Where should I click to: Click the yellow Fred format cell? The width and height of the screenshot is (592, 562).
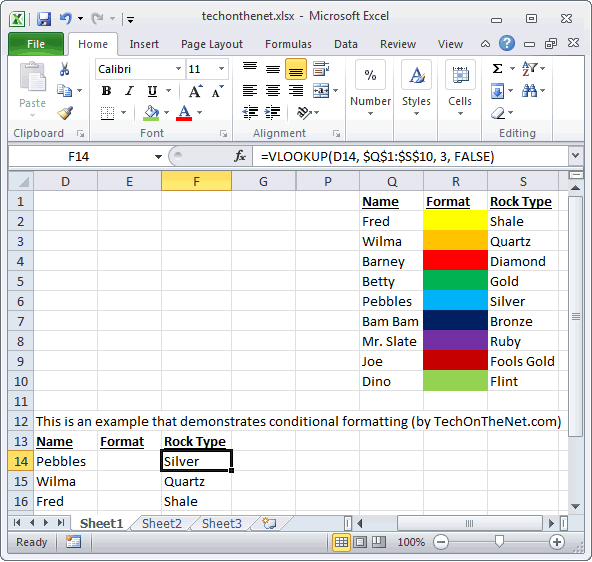coord(455,220)
